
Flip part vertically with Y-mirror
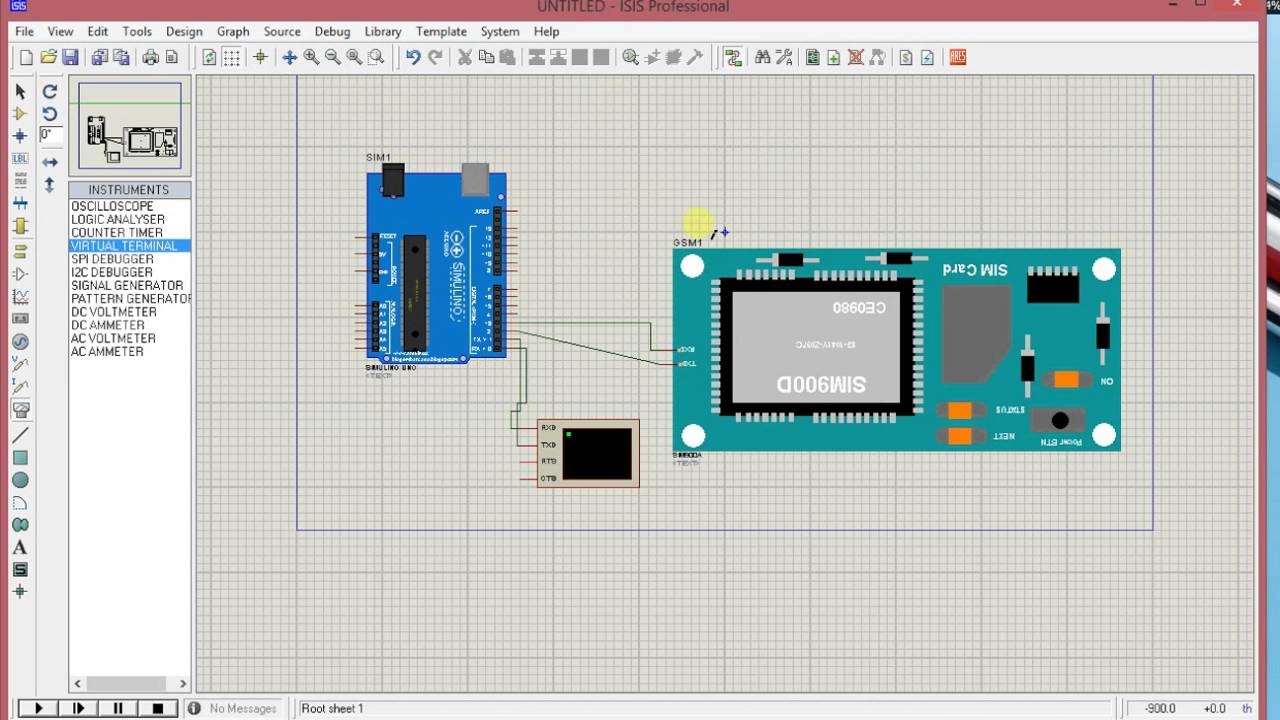pos(50,184)
